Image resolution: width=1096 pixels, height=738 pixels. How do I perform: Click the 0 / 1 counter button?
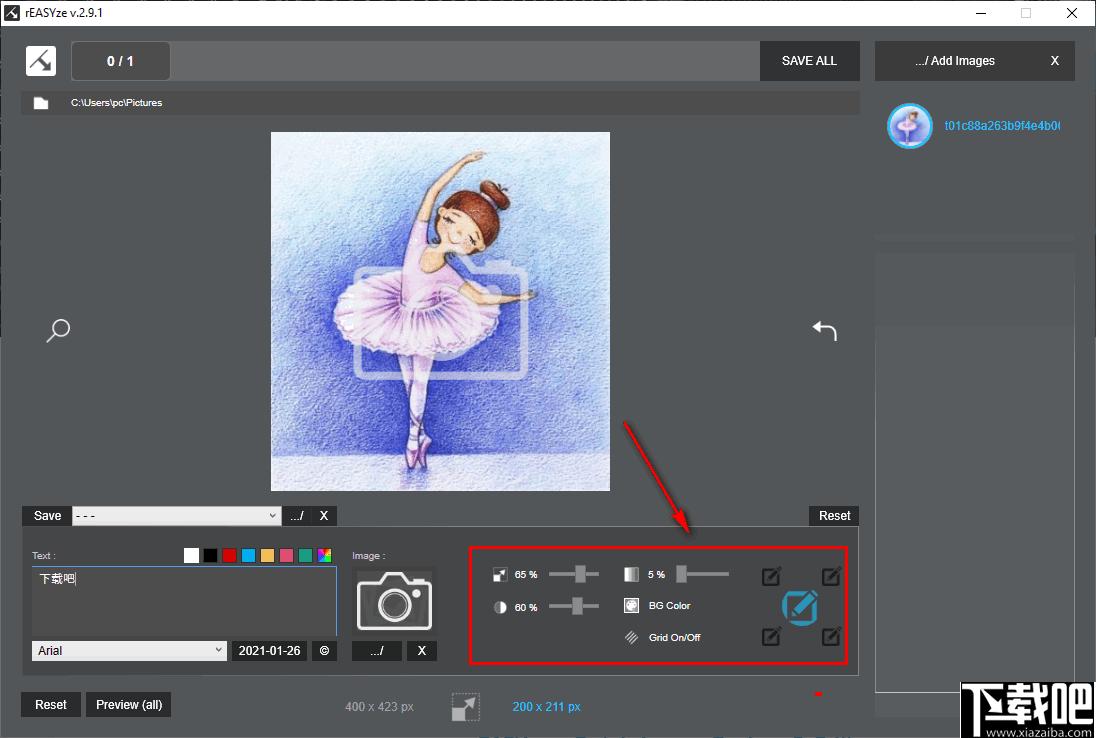(120, 61)
